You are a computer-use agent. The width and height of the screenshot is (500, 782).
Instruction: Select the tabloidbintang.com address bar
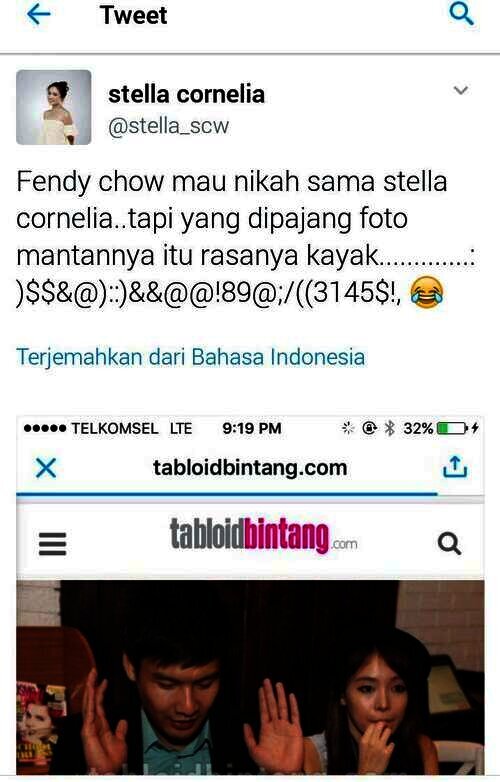click(250, 468)
